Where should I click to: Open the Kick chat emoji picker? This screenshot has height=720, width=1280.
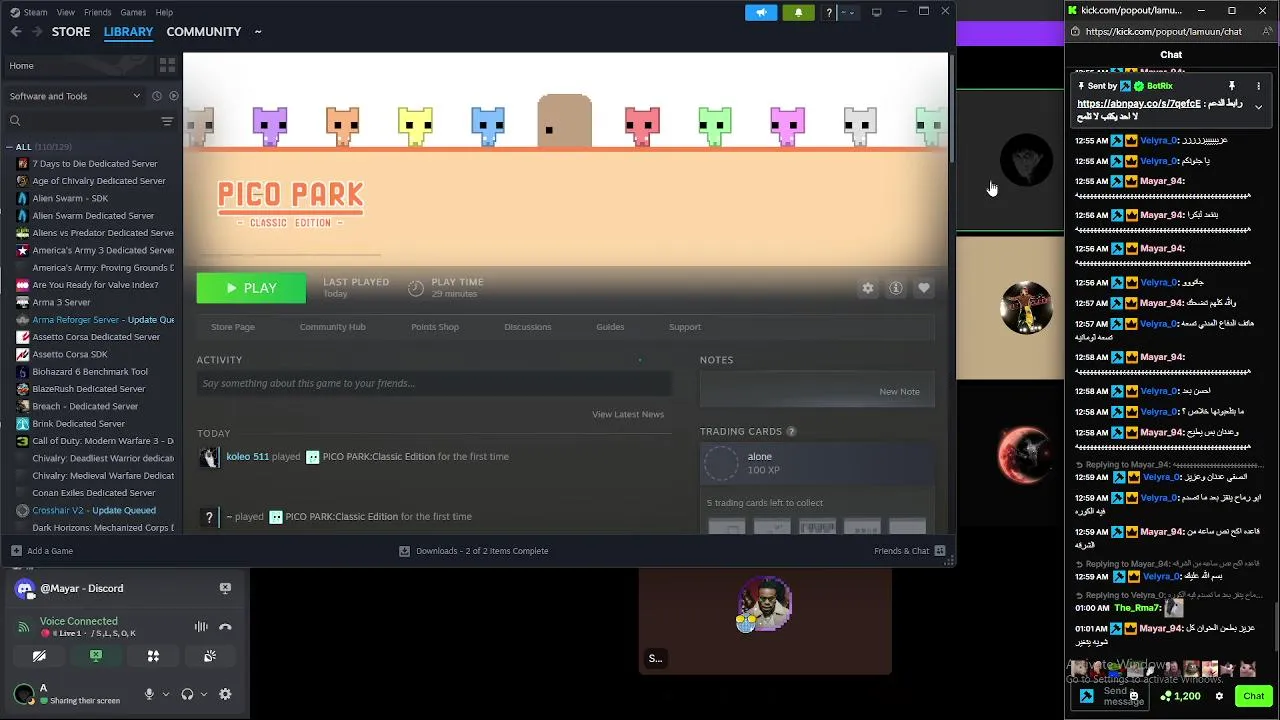click(1134, 696)
